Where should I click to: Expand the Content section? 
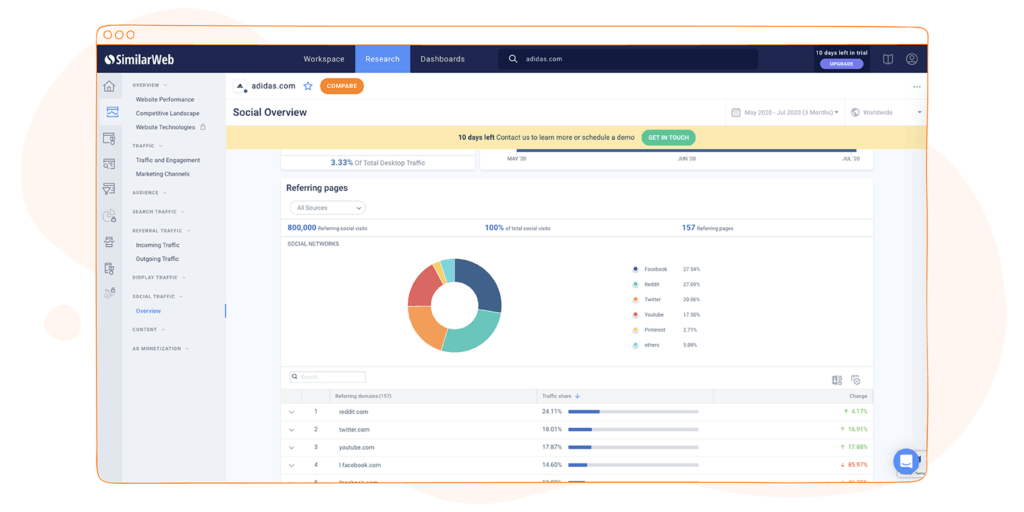148,330
